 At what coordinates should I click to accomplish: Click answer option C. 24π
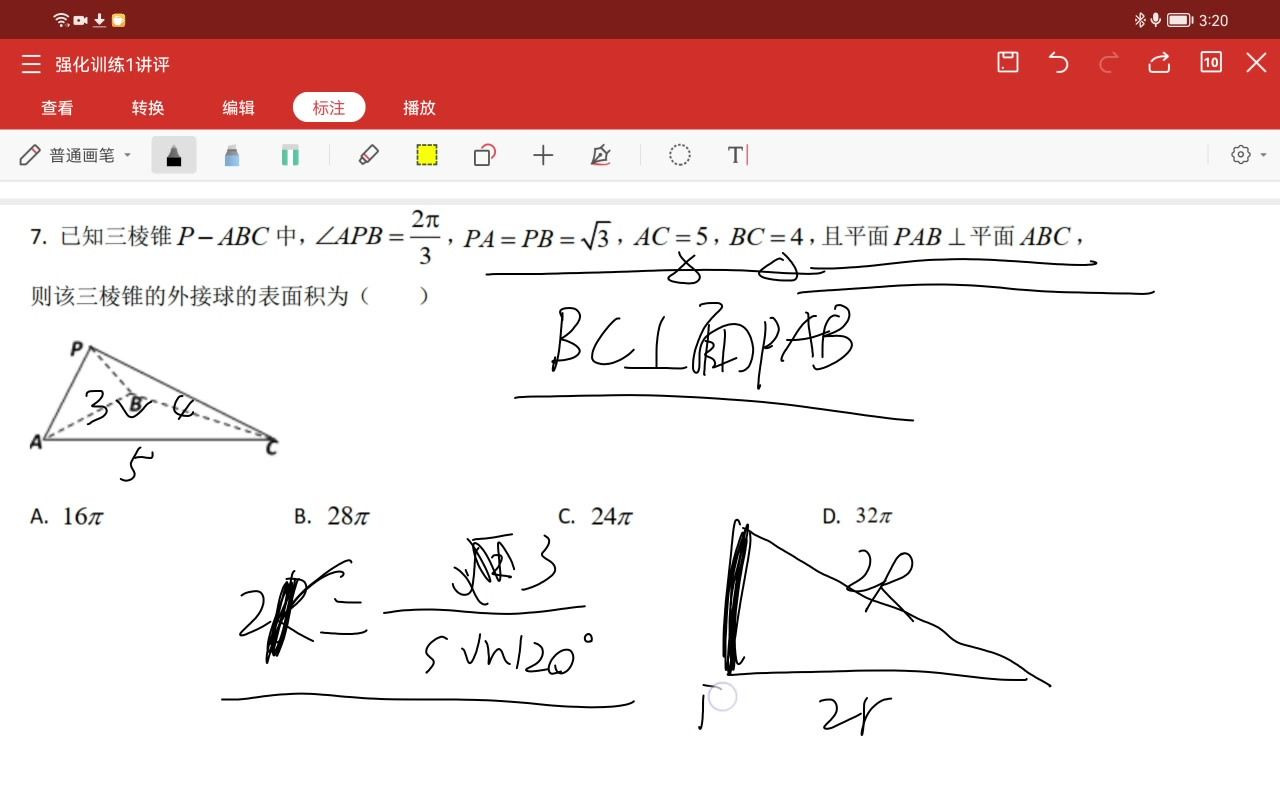[x=595, y=516]
